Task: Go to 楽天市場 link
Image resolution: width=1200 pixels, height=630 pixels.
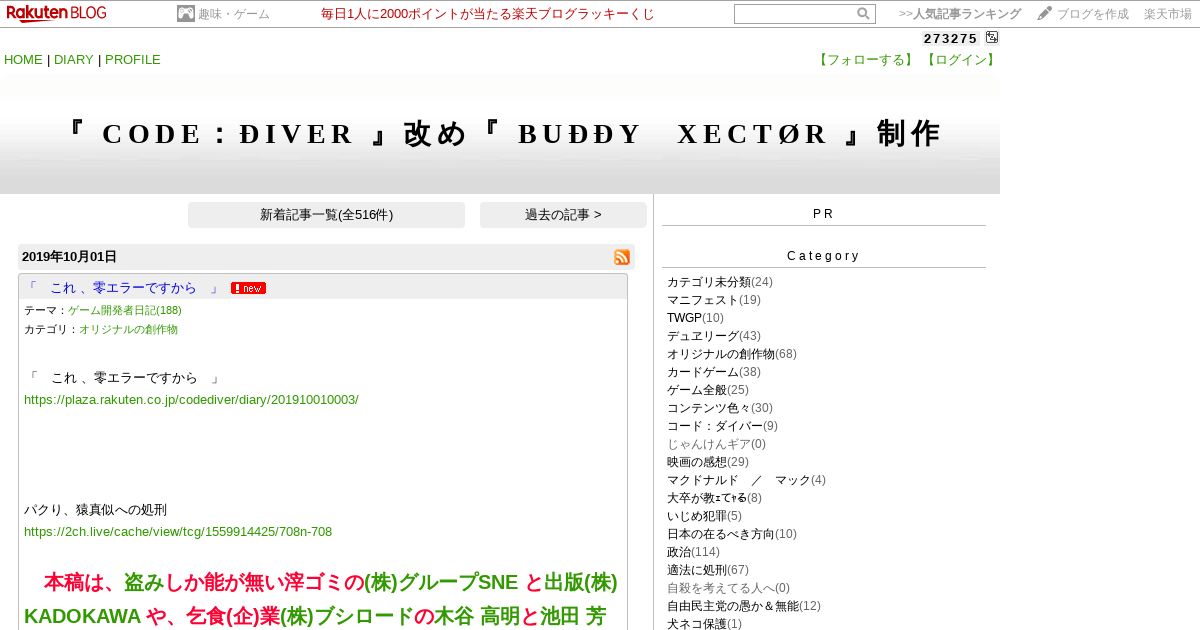Action: [1168, 14]
